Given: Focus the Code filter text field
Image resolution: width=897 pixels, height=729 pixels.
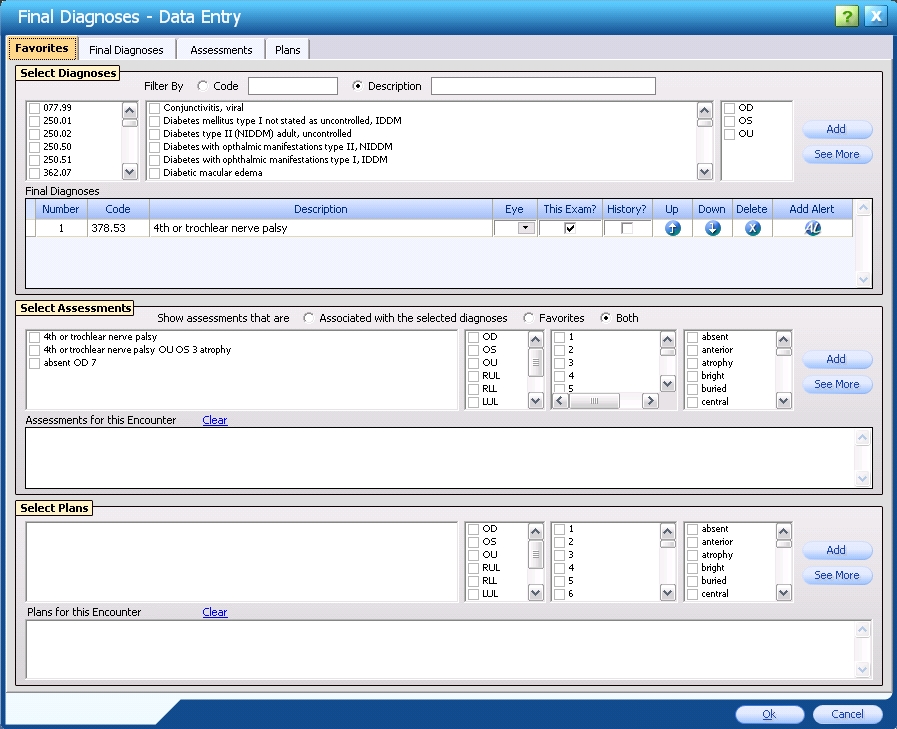Looking at the screenshot, I should click(293, 86).
